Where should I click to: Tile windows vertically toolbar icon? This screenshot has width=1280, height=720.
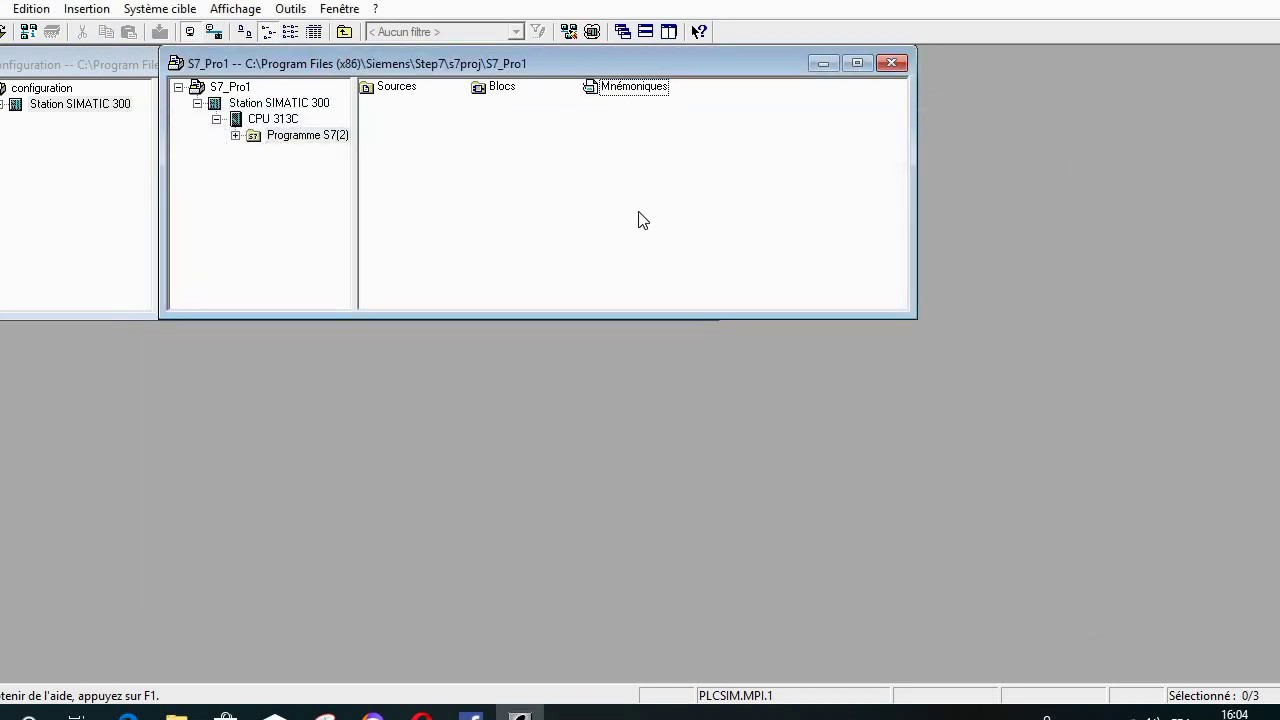point(669,32)
